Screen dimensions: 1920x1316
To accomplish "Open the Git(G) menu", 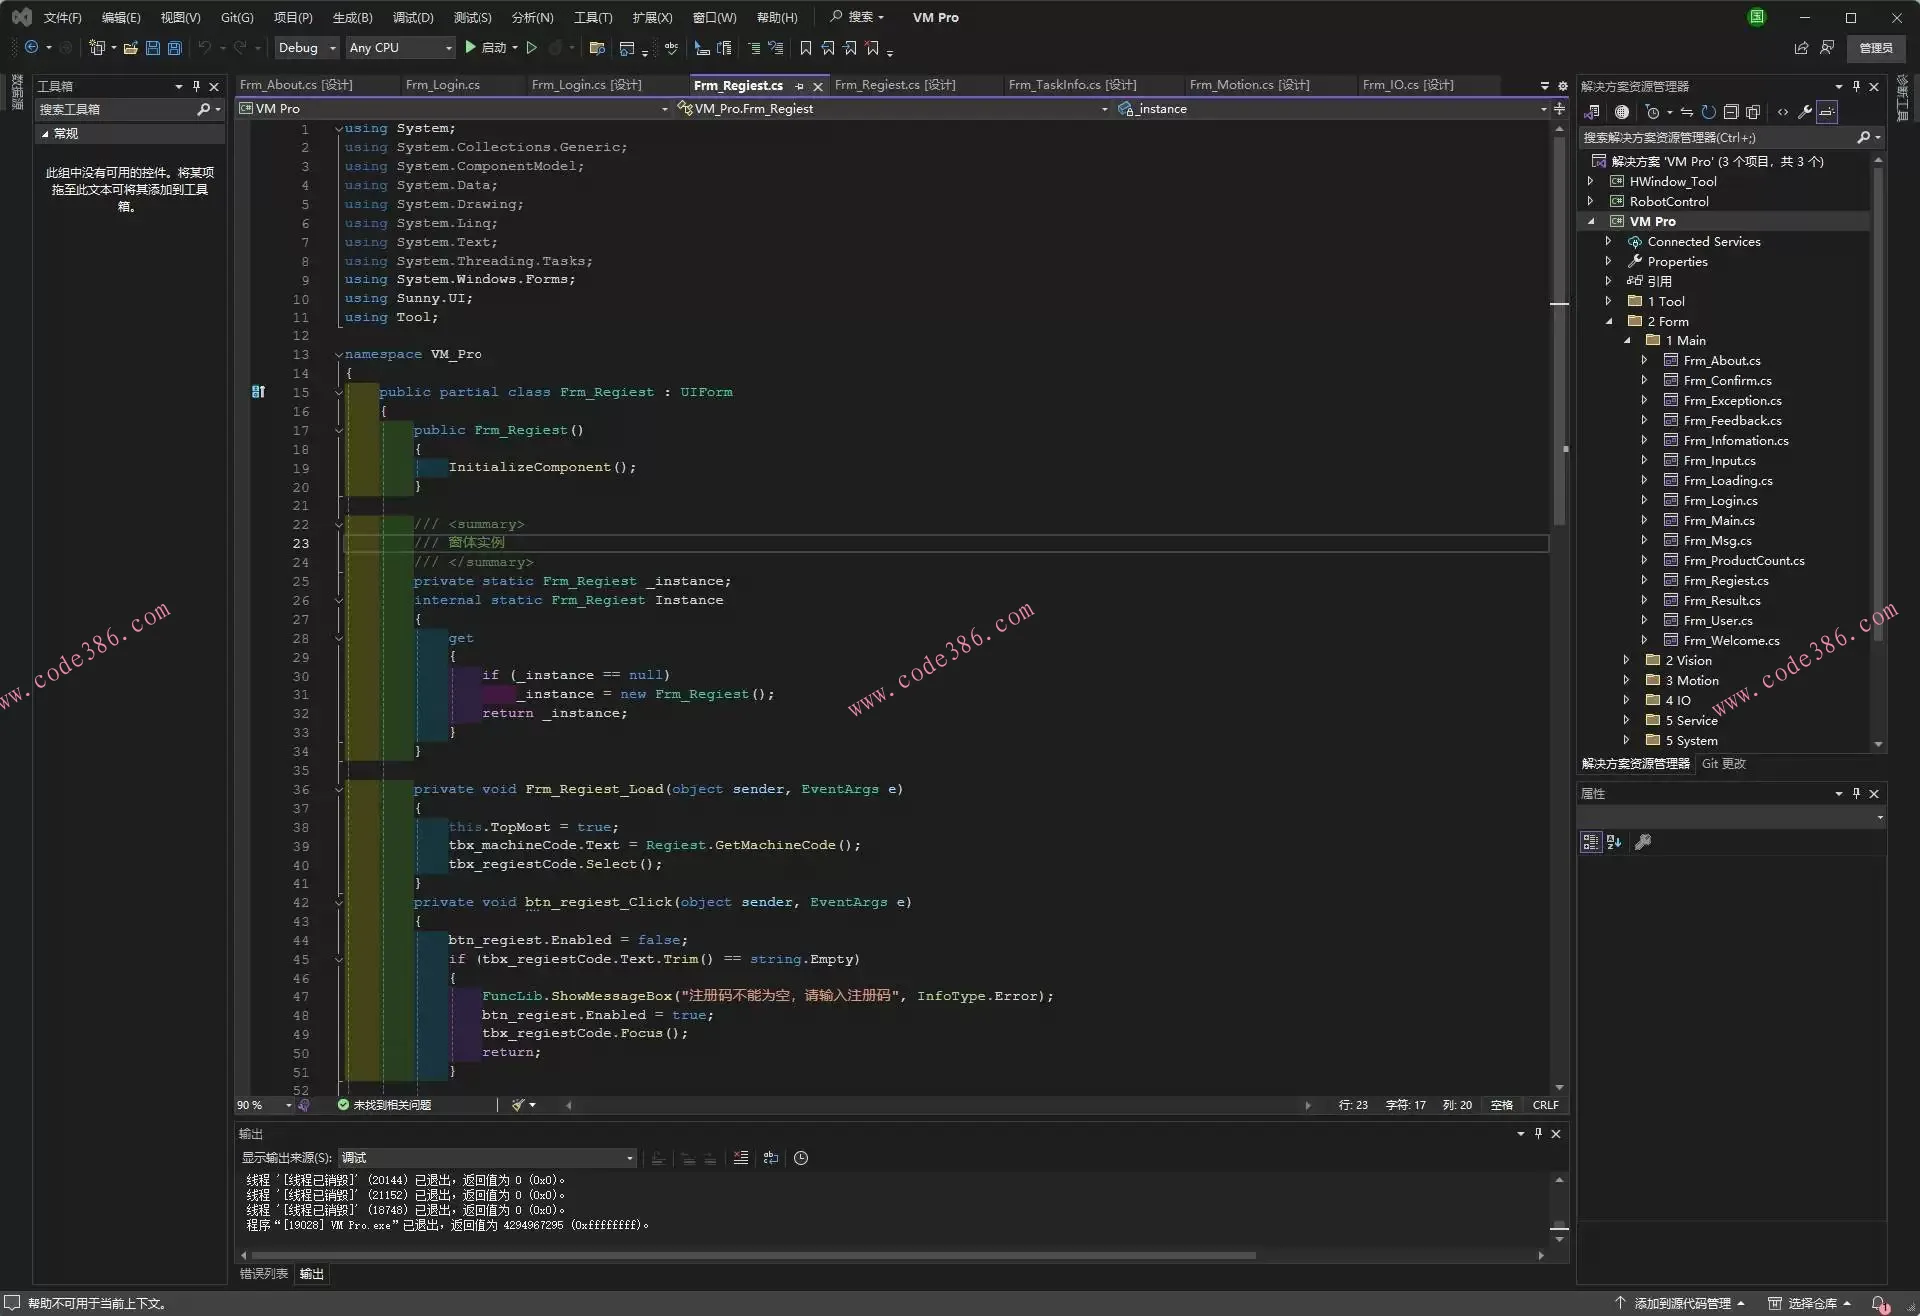I will click(x=237, y=17).
